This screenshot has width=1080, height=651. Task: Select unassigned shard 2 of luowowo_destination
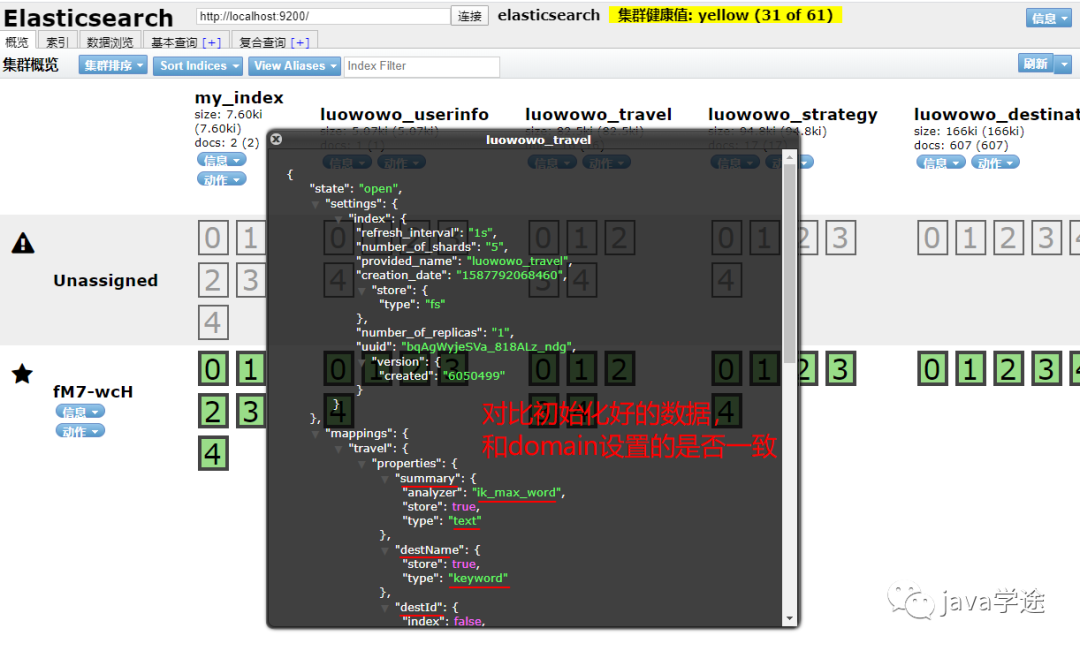[x=1008, y=238]
